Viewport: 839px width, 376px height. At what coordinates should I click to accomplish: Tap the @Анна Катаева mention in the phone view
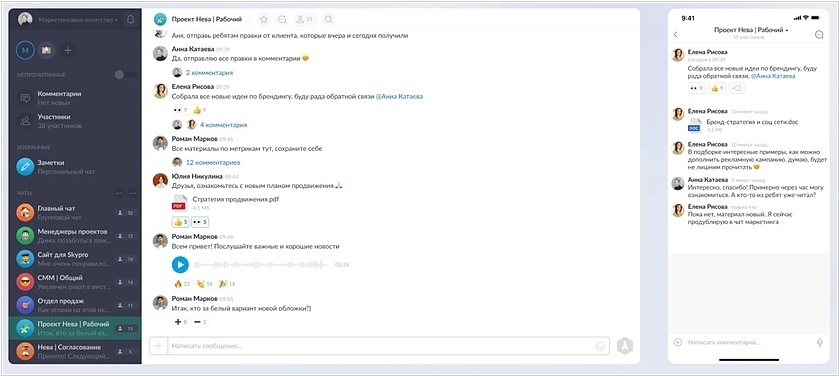[x=773, y=76]
